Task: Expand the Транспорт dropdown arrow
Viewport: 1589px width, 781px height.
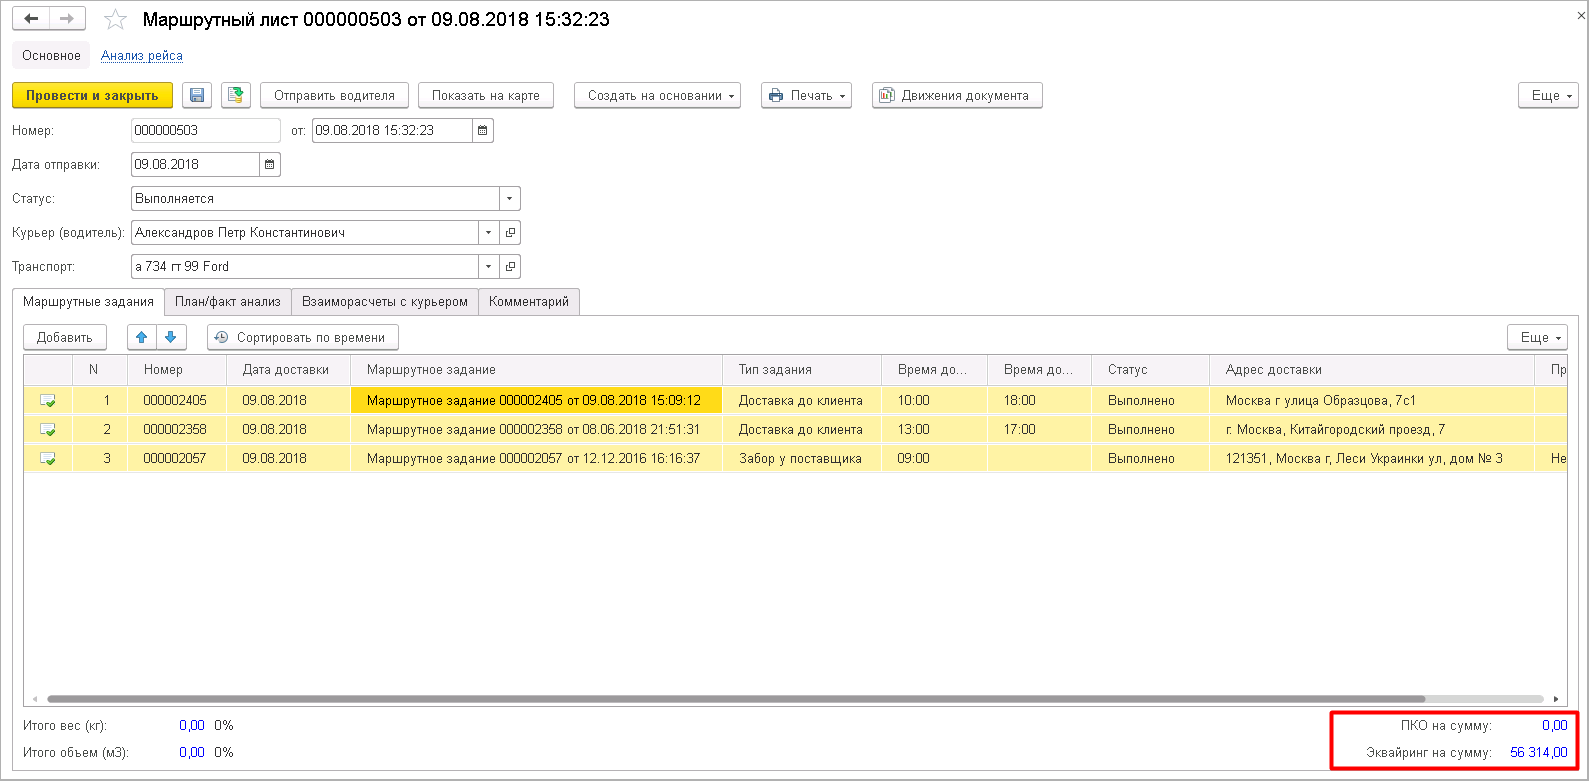Action: tap(489, 266)
